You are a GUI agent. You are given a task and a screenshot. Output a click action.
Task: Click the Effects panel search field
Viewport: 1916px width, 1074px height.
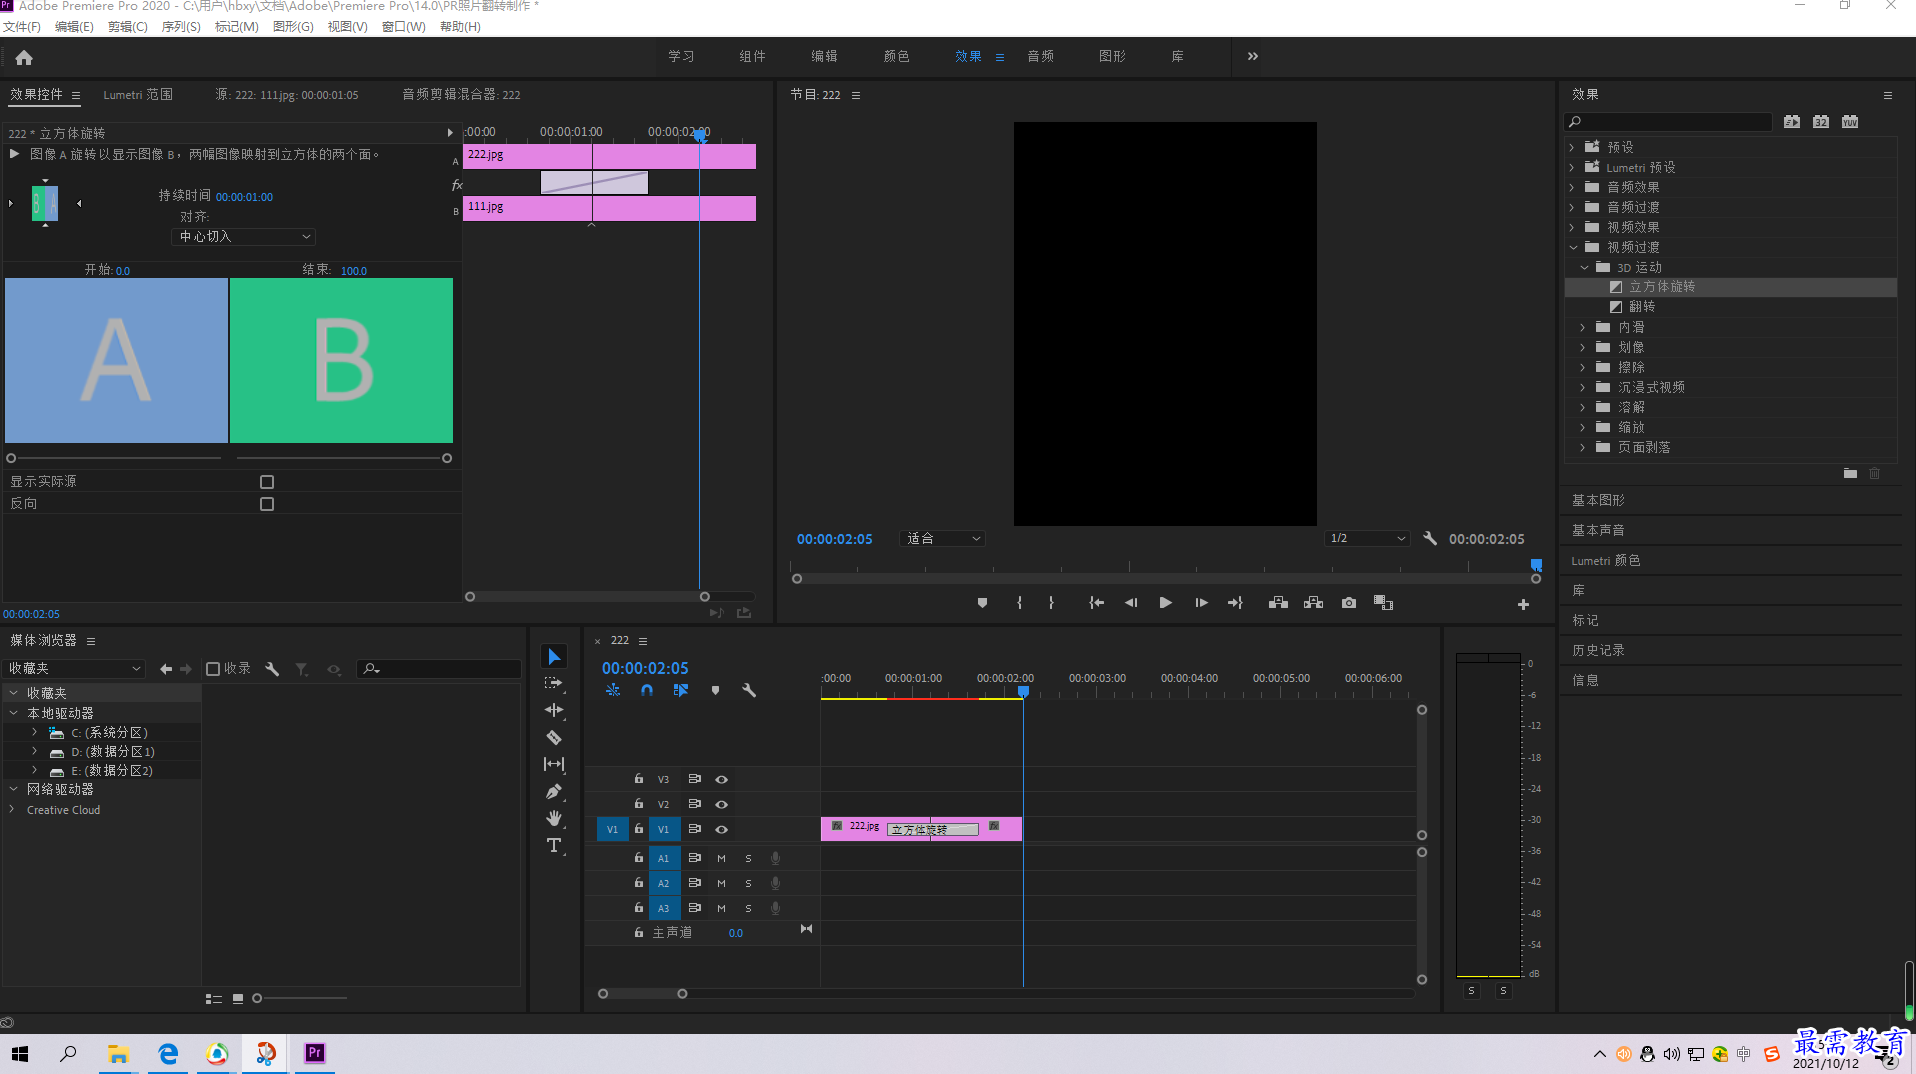(x=1669, y=122)
